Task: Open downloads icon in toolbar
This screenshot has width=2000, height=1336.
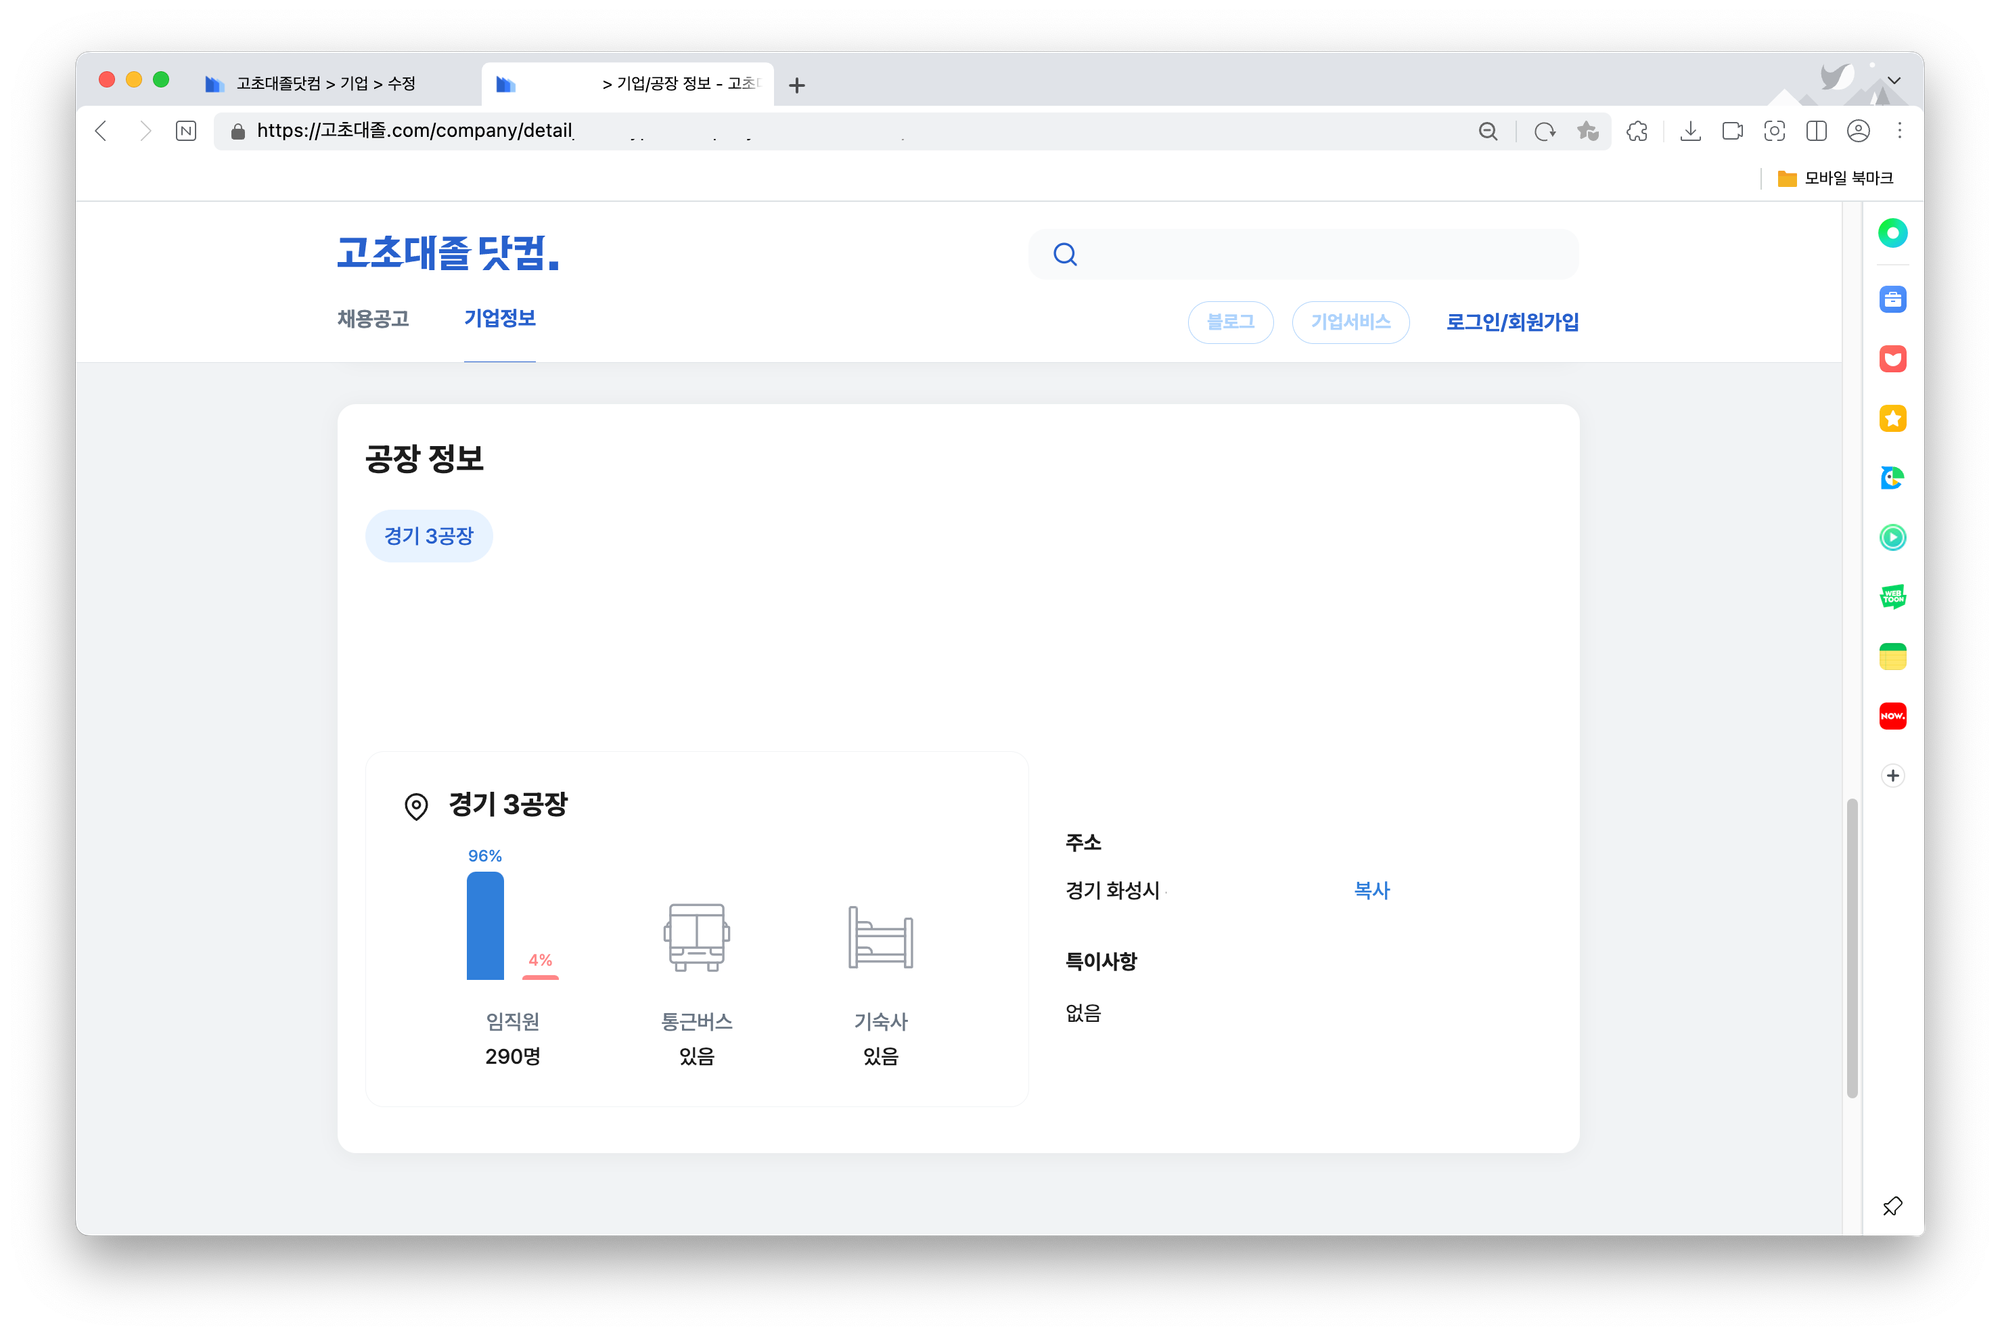Action: [1690, 131]
